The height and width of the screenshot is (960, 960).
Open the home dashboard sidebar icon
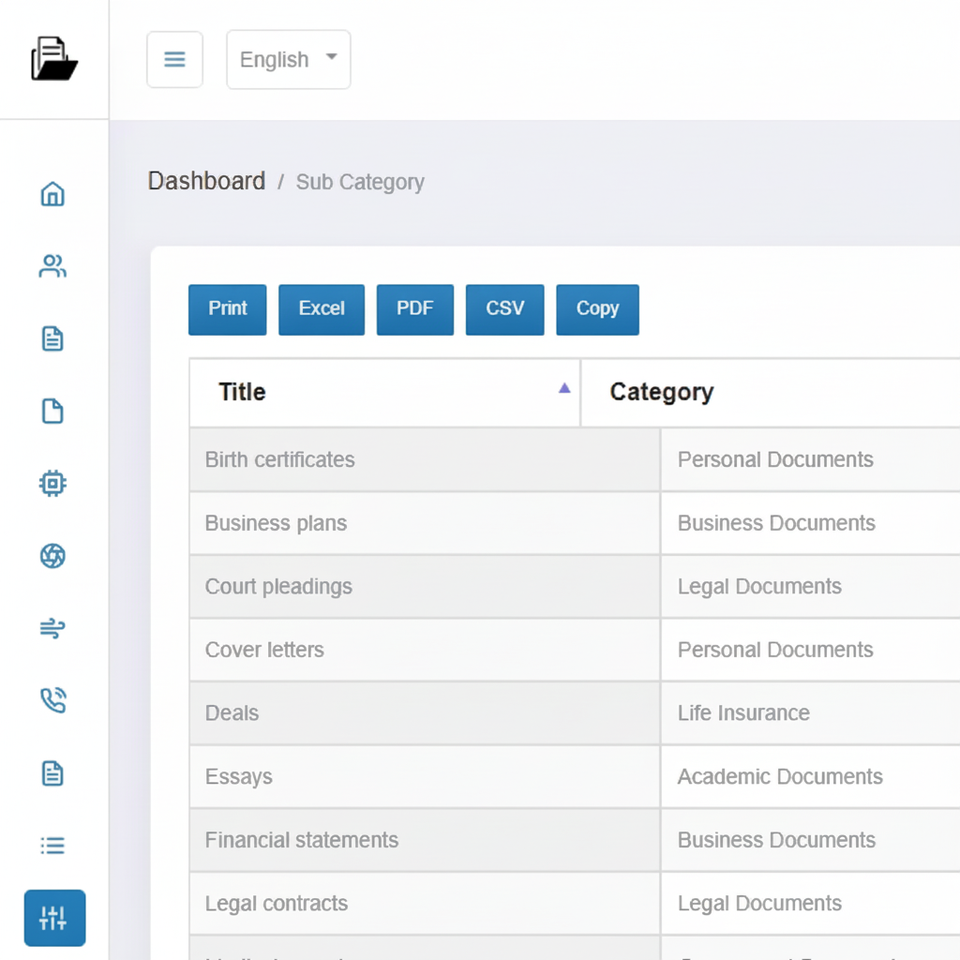tap(52, 194)
